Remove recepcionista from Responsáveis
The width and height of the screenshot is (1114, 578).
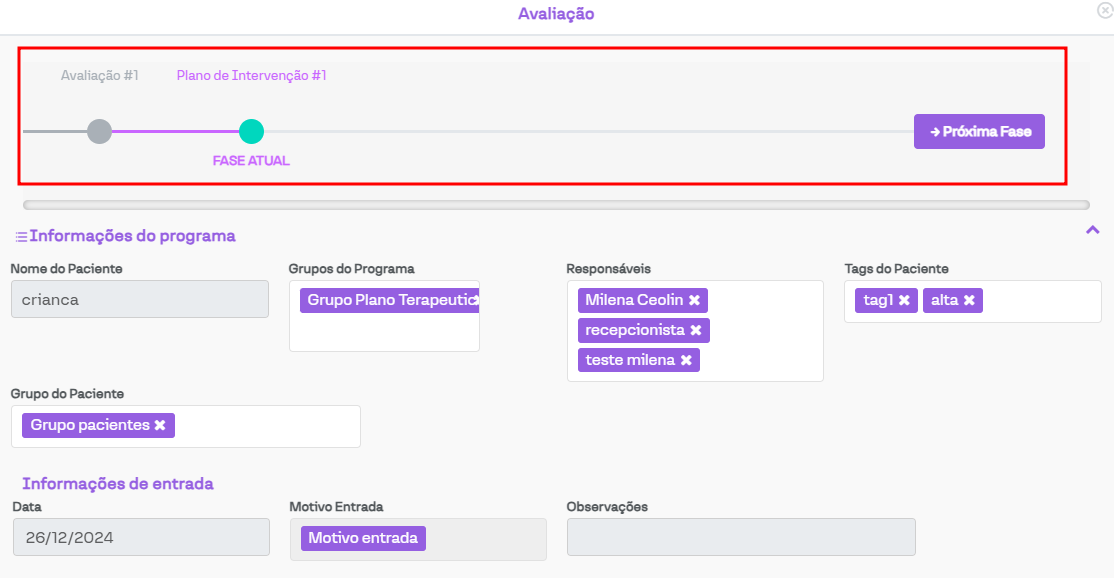[x=696, y=330]
